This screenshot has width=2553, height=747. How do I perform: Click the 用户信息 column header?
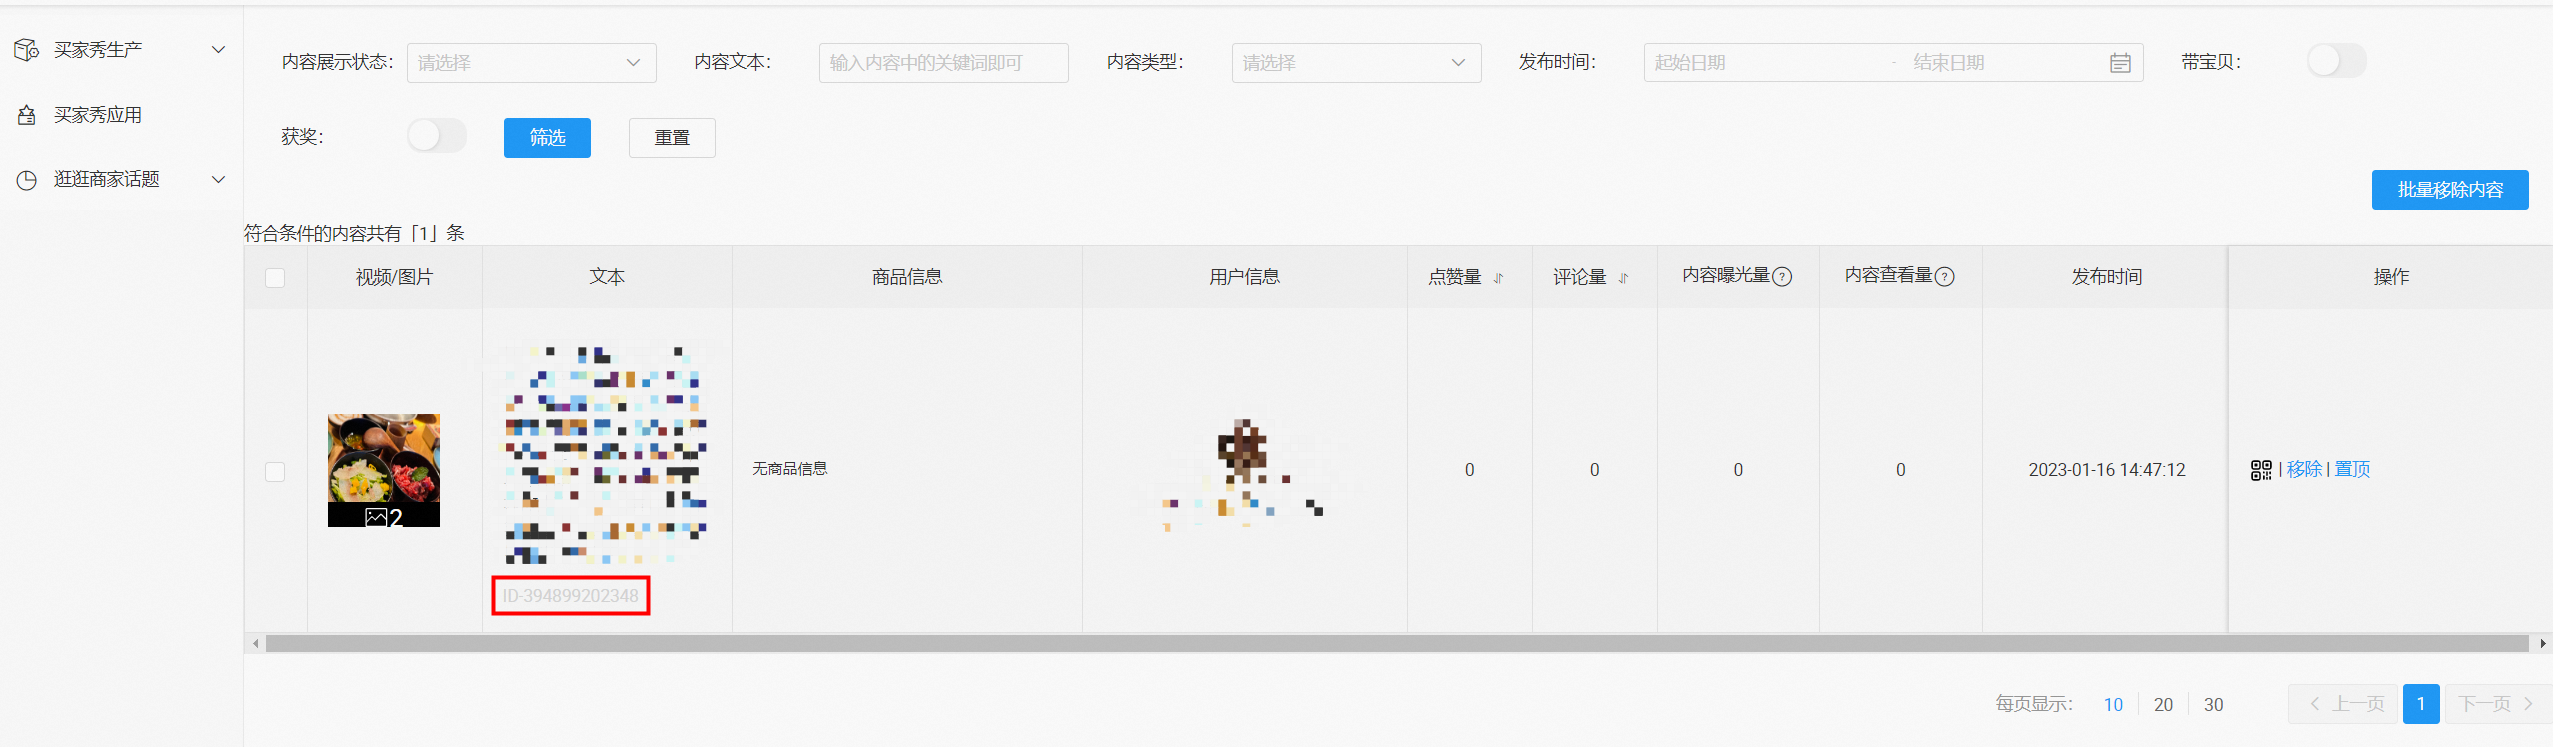1244,277
